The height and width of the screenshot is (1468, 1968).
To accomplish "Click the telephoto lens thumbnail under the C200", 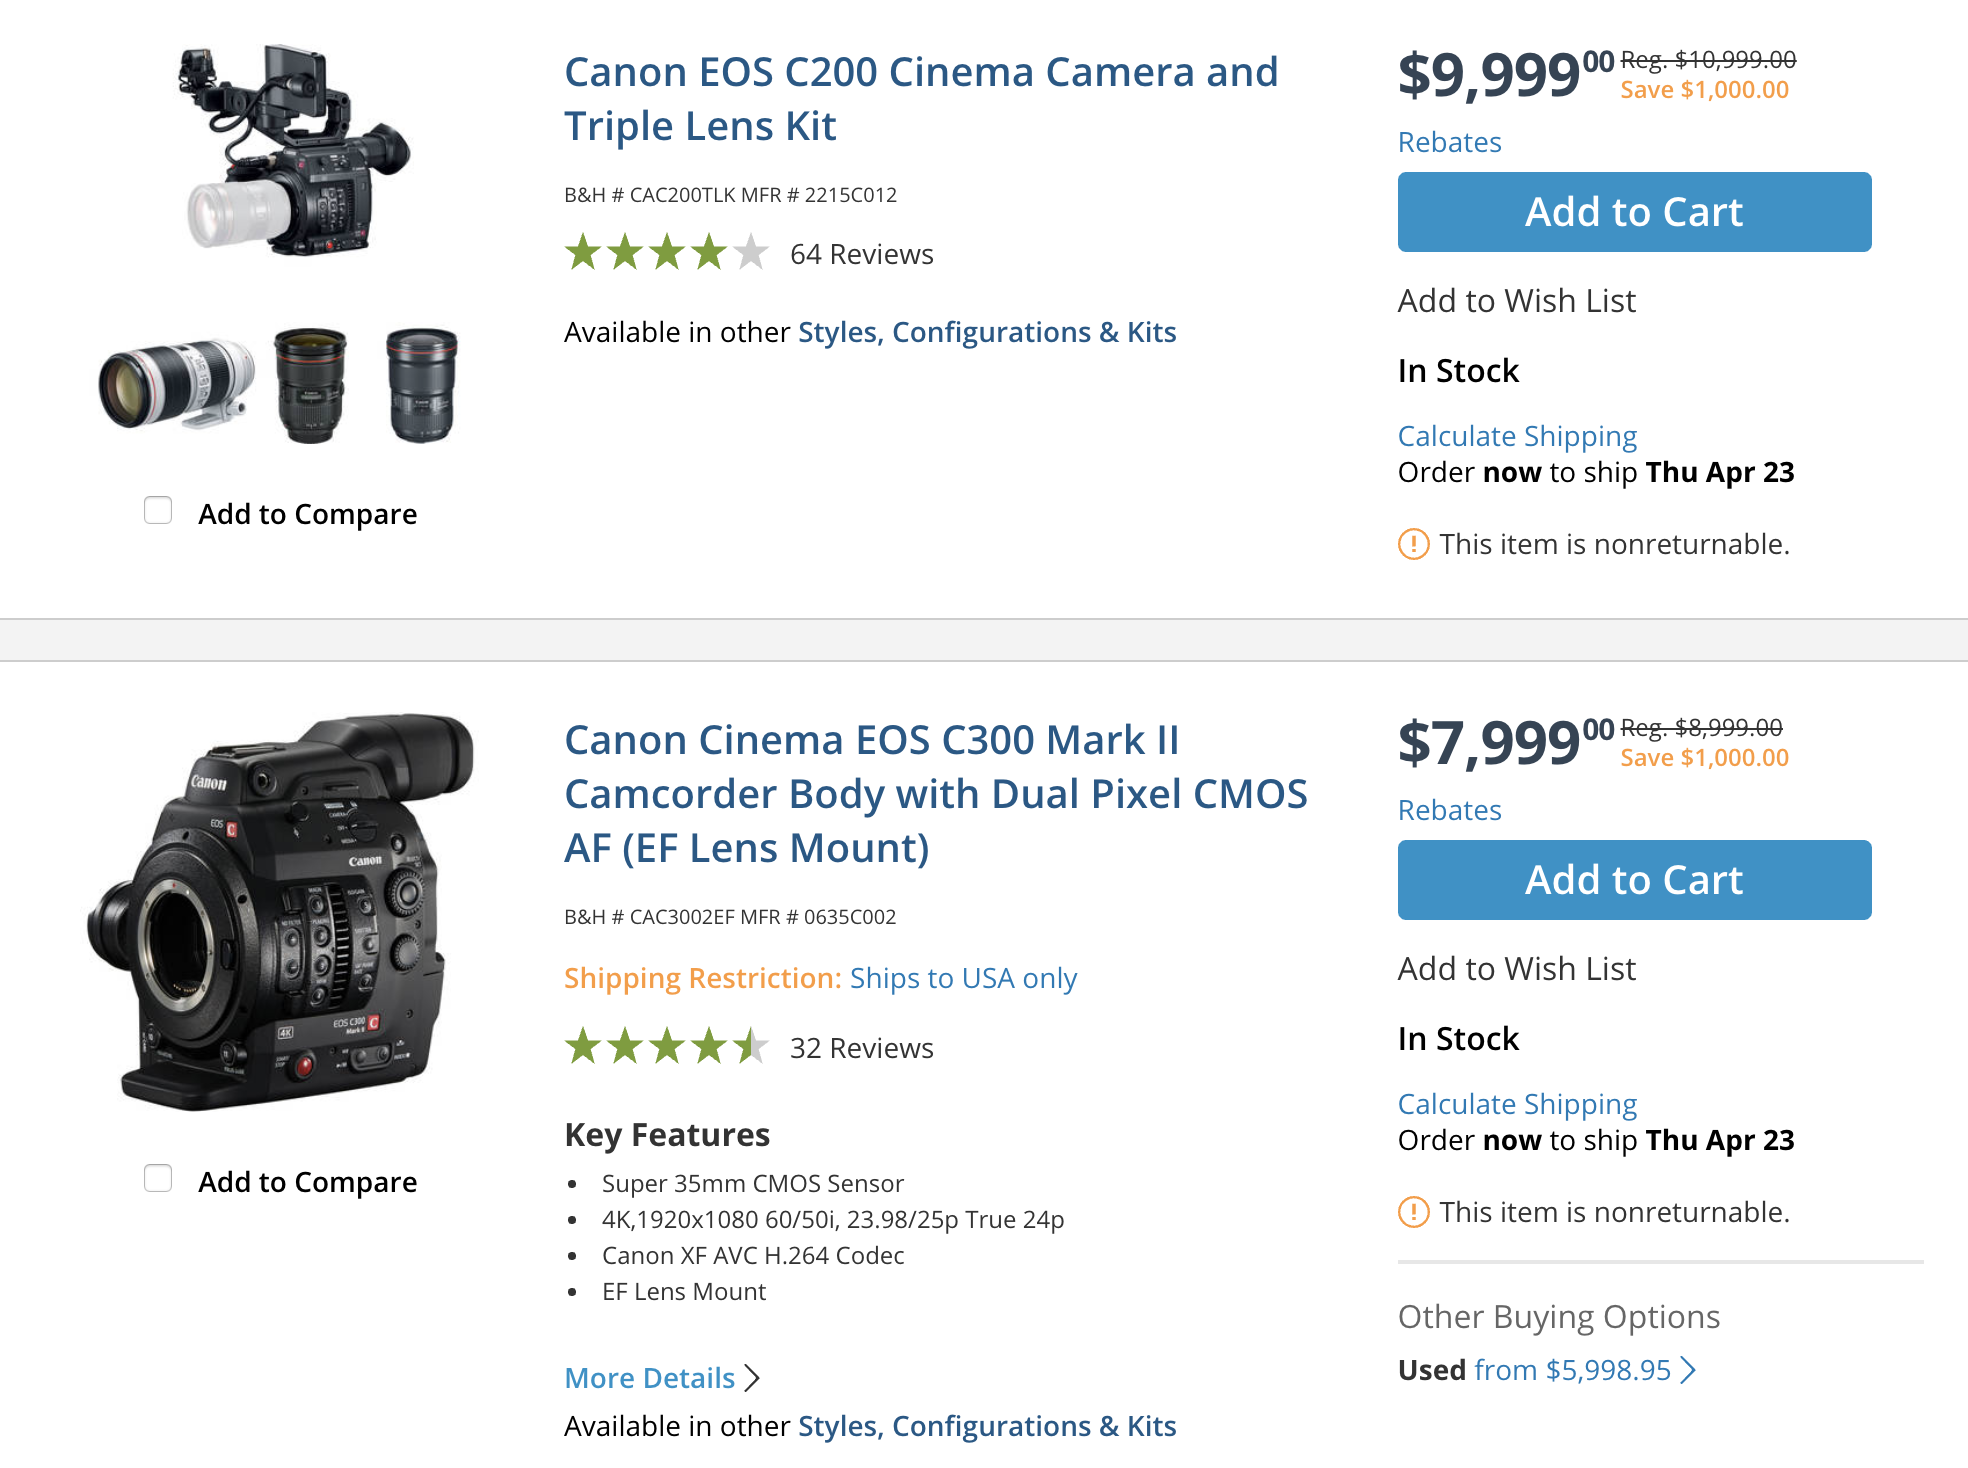I will click(x=178, y=385).
